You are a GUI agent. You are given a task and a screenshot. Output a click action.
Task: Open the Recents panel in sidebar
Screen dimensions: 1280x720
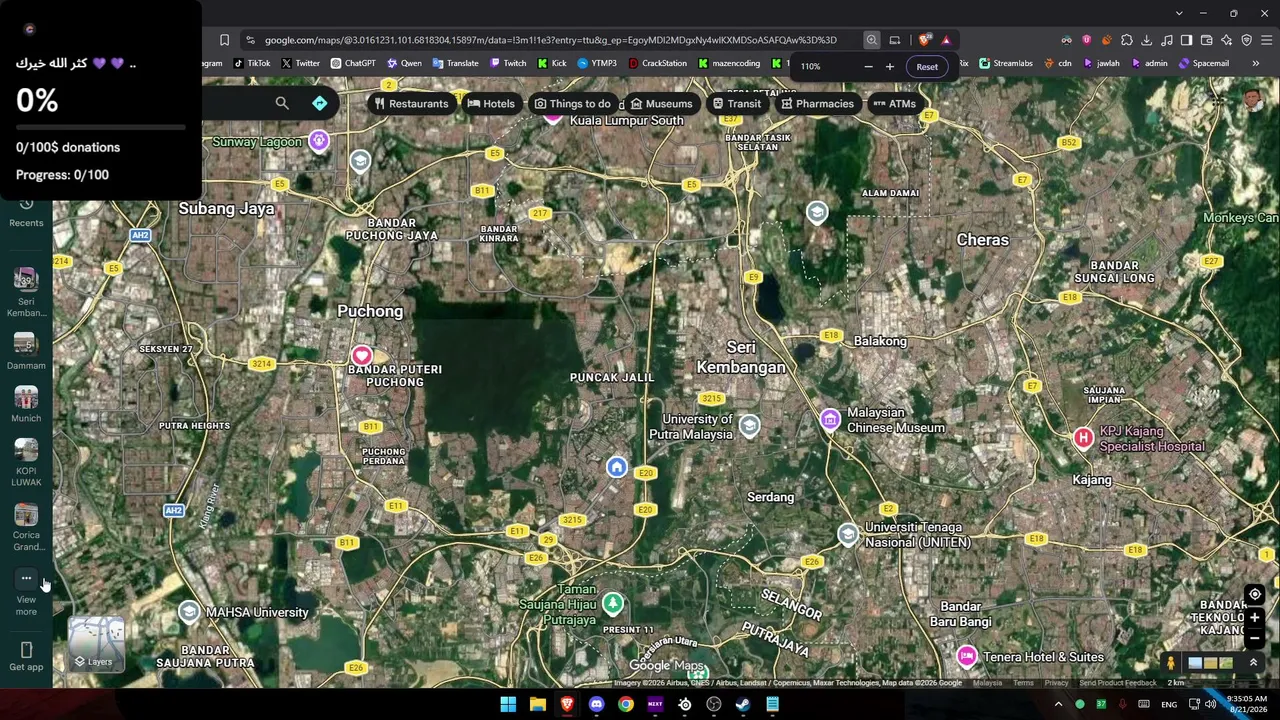click(x=26, y=212)
